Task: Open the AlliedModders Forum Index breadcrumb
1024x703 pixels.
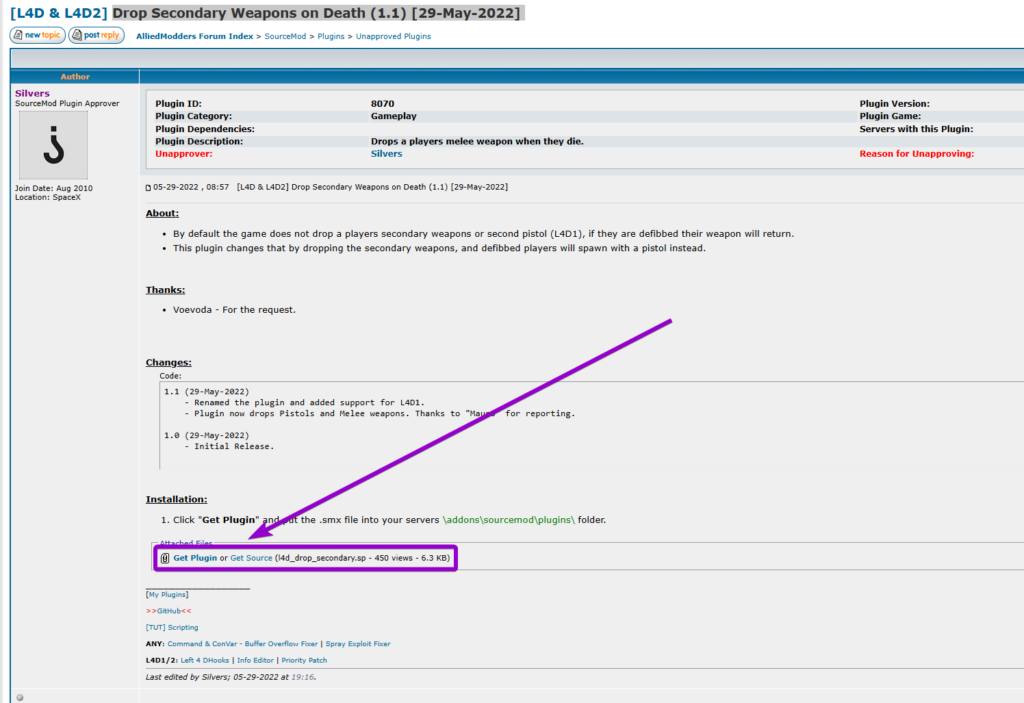Action: coord(193,34)
